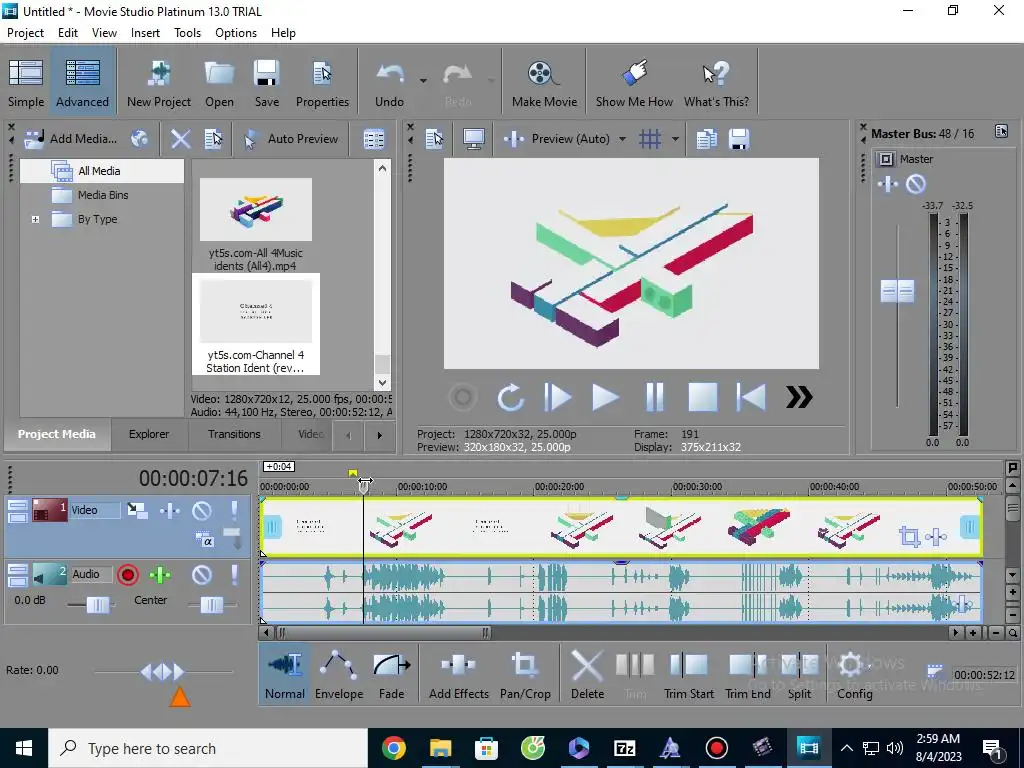Image resolution: width=1024 pixels, height=768 pixels.
Task: Click the Play button in preview
Action: coord(605,397)
